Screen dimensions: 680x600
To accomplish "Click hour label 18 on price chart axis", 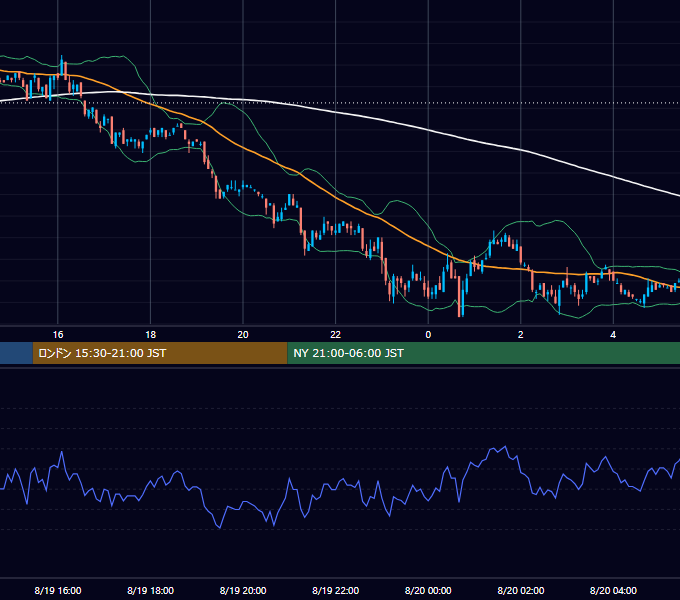I will [x=150, y=335].
